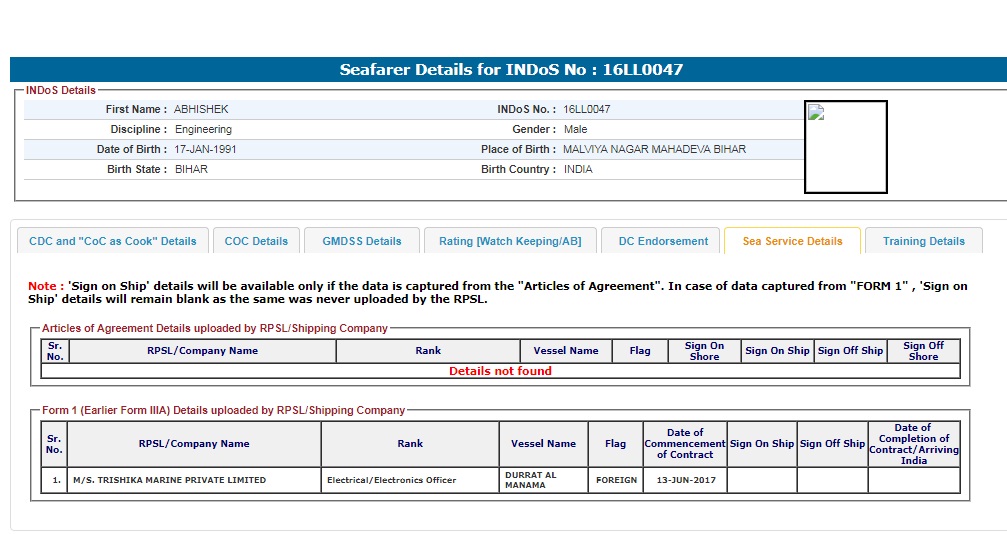
Task: Select the Rating [Watch Keeping/AB] tab
Action: click(x=510, y=241)
